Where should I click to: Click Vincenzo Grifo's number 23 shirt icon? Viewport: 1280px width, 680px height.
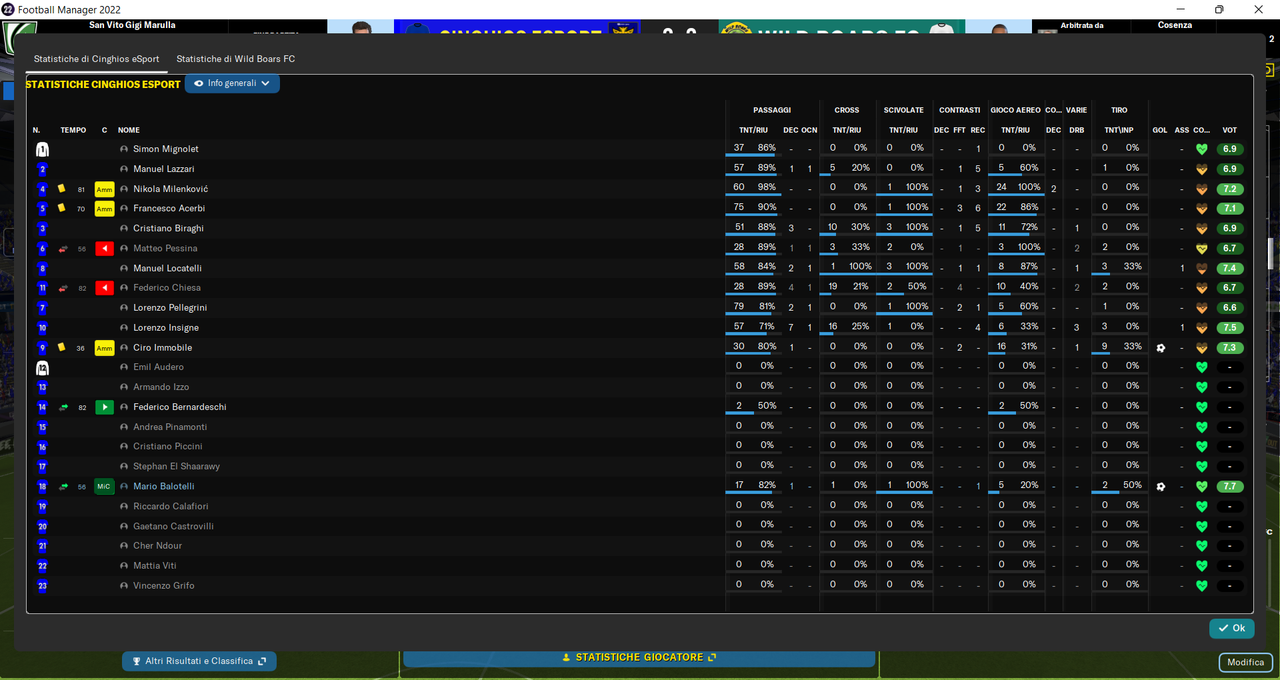[x=42, y=586]
